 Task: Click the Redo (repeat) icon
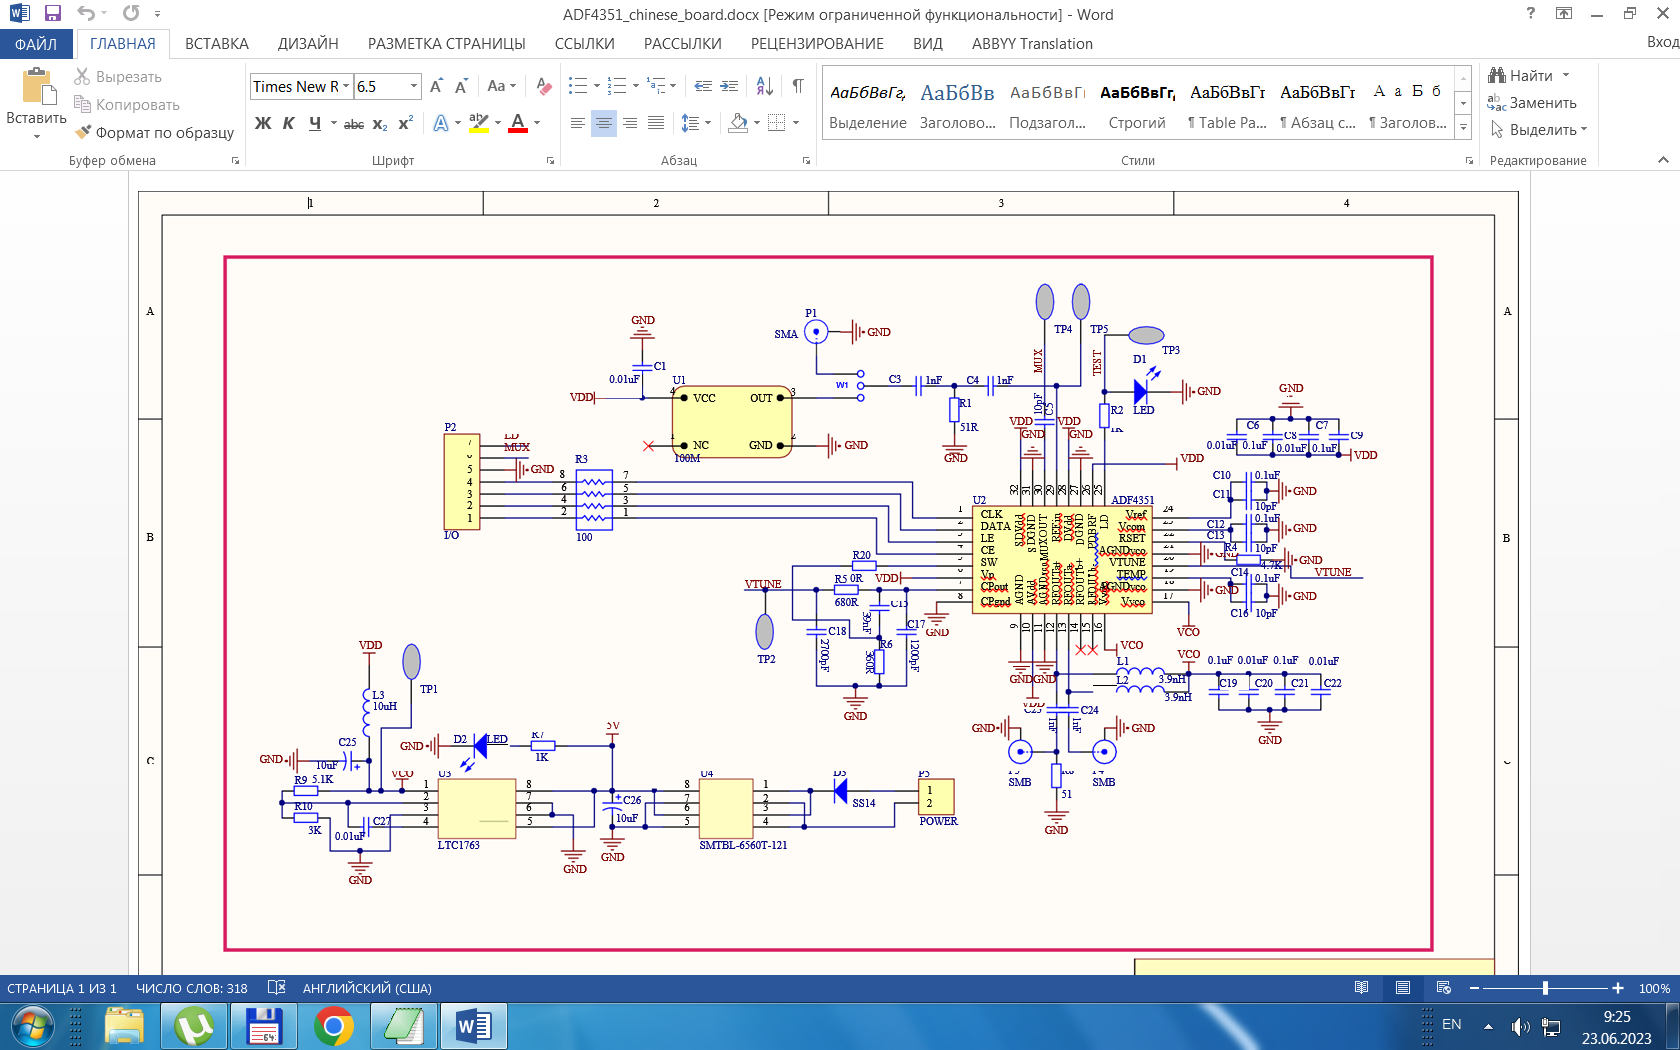click(131, 13)
